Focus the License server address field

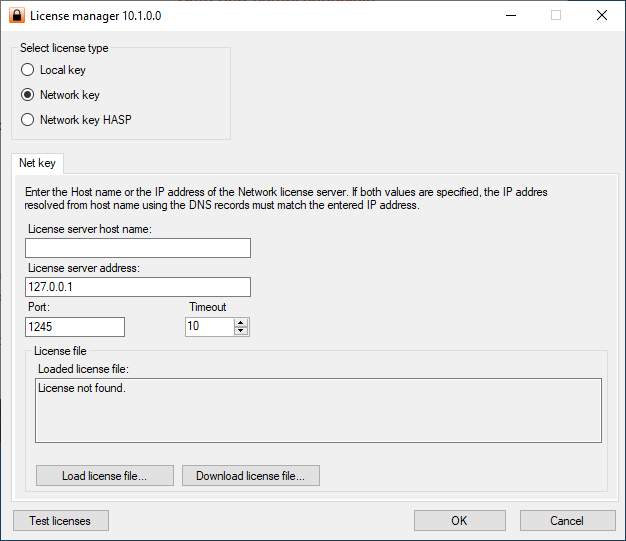click(x=138, y=287)
